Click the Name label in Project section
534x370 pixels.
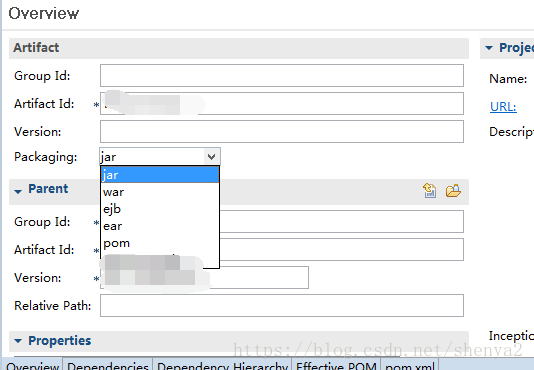508,79
